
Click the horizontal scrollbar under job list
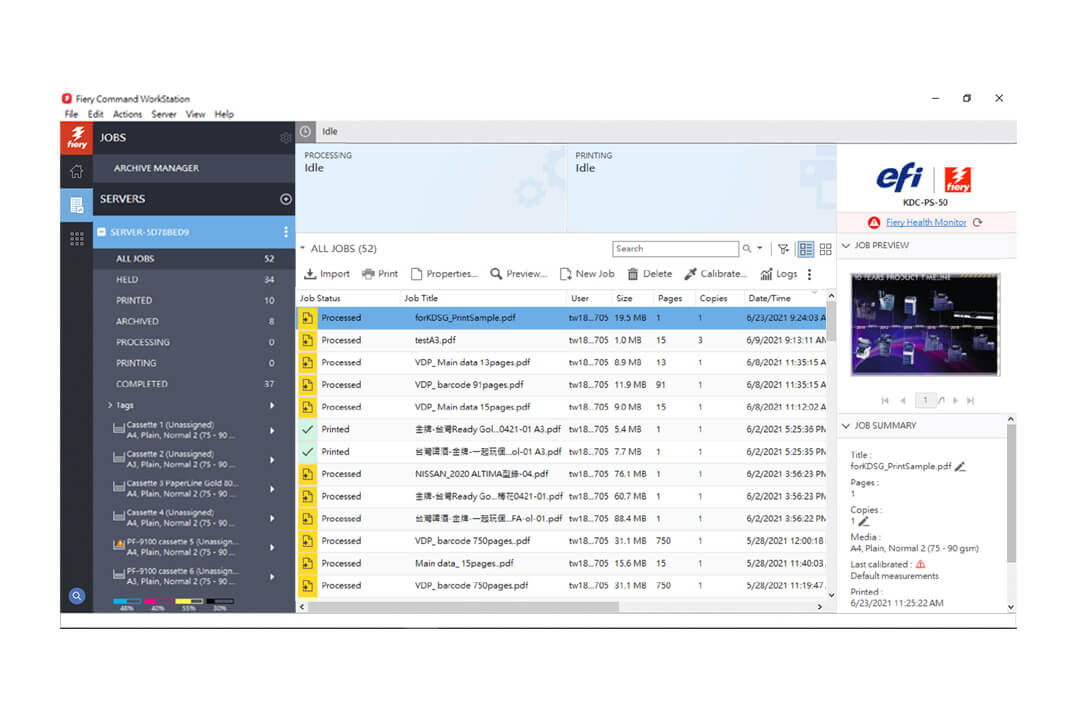pyautogui.click(x=464, y=607)
